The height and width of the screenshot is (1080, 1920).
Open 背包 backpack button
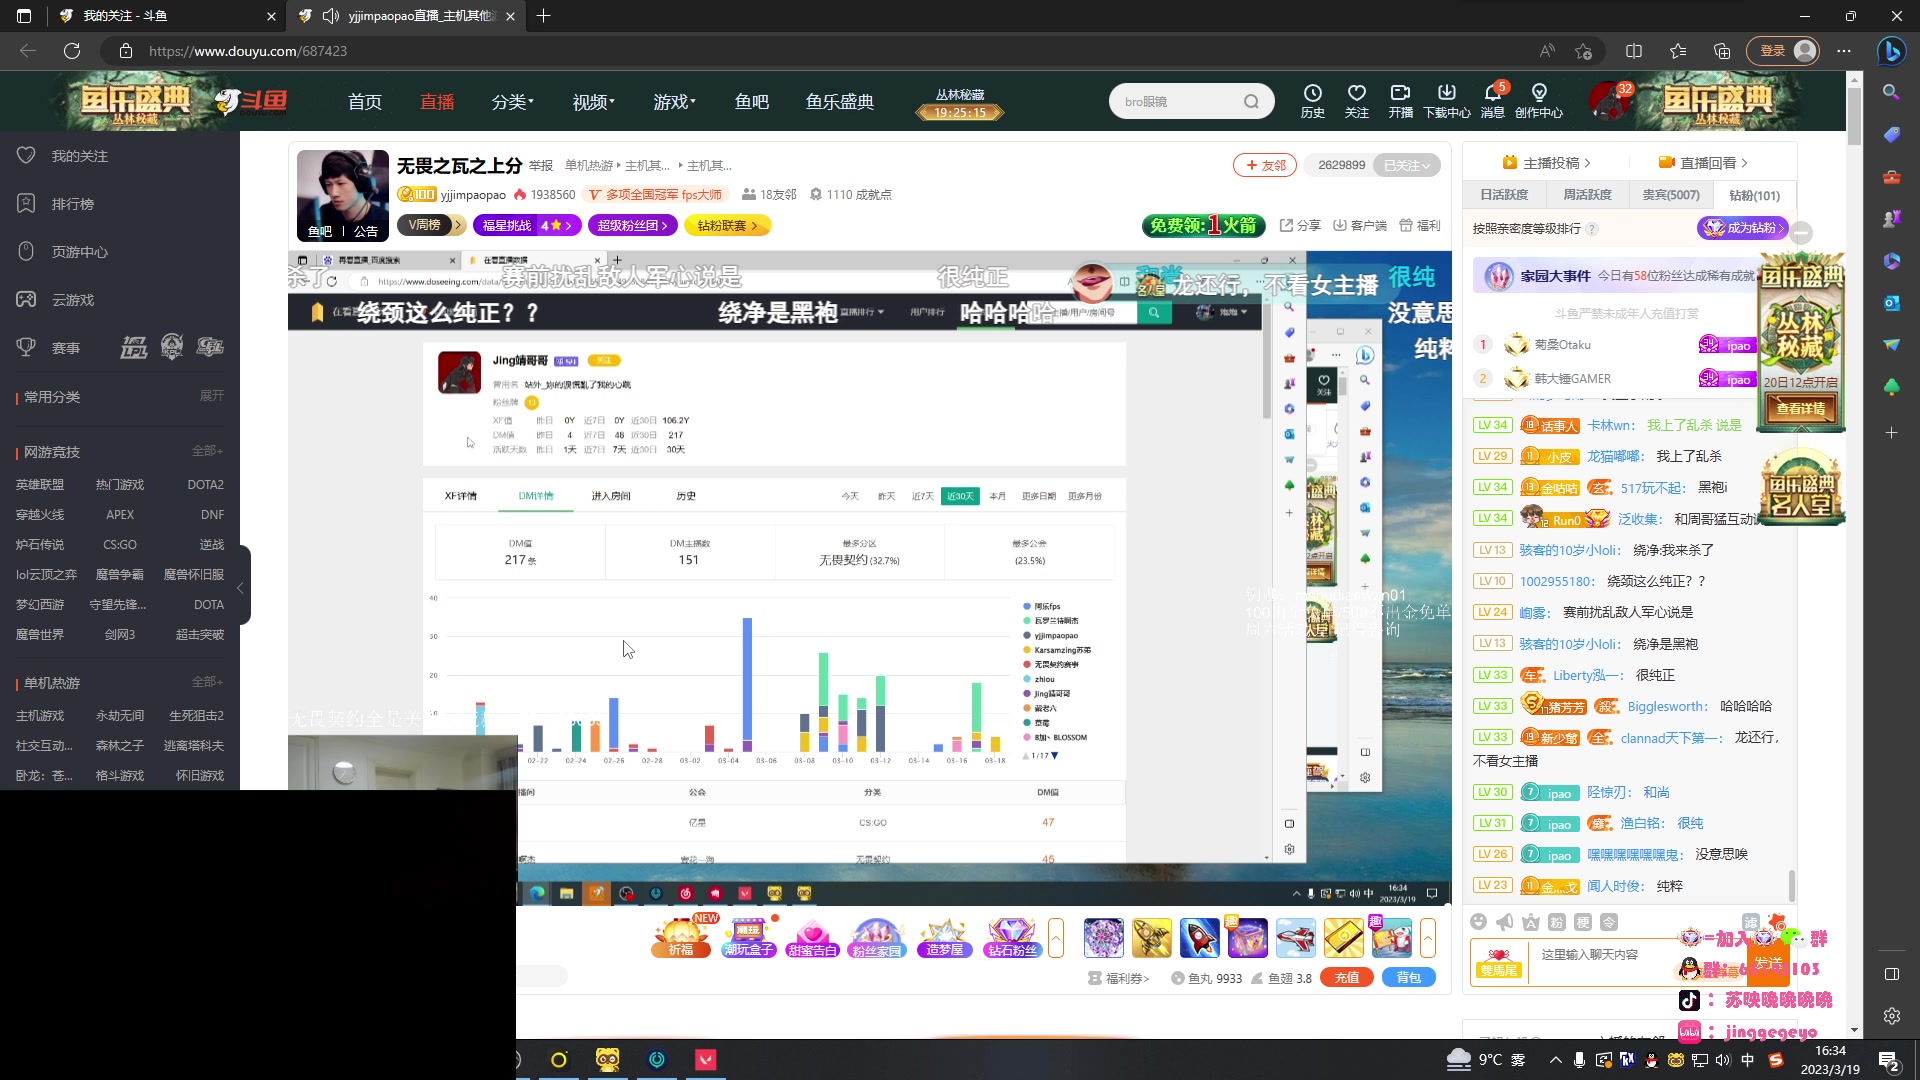pos(1409,978)
